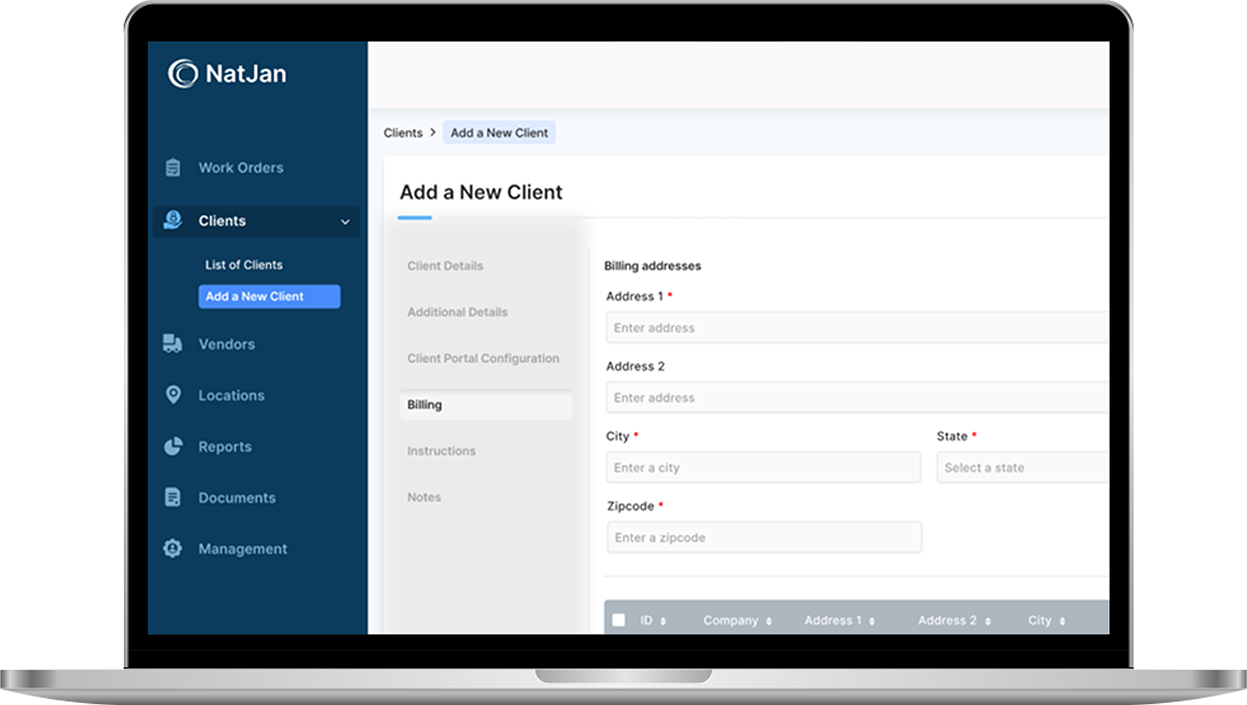Screen dimensions: 1247x705
Task: Focus the Zipcode input field
Action: click(764, 537)
